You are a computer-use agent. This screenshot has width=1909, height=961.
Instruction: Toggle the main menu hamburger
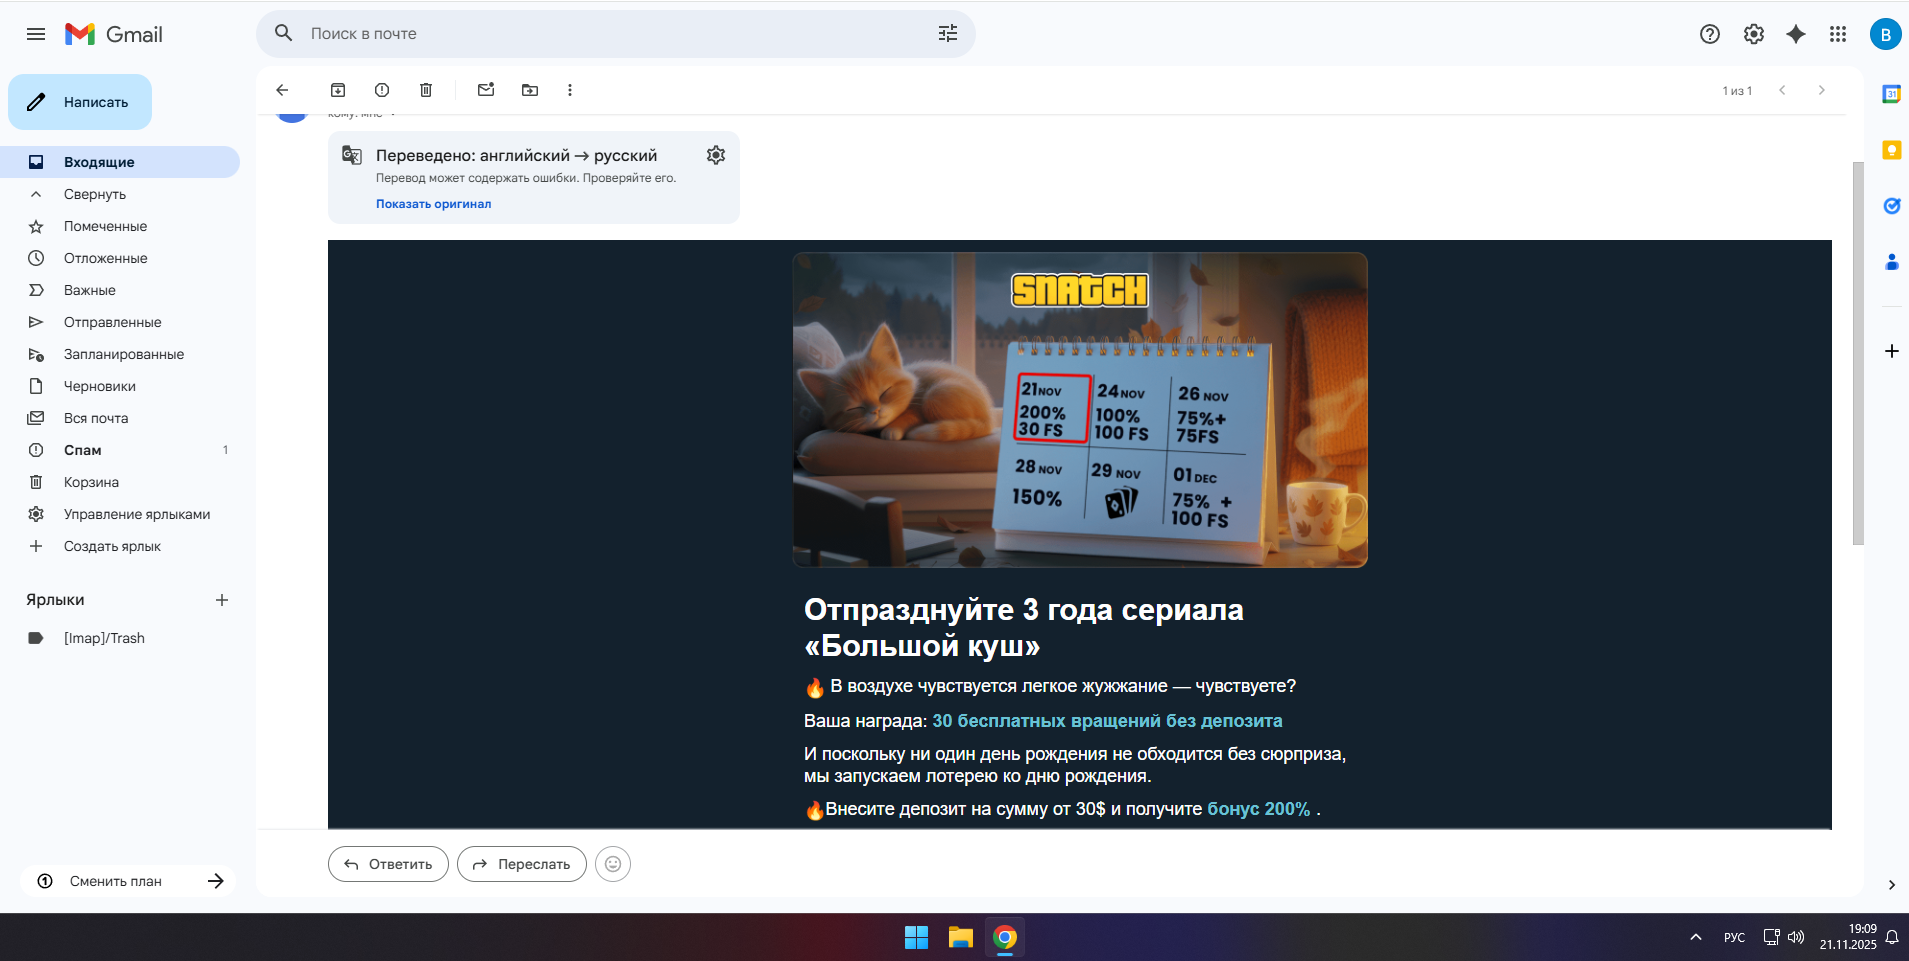[x=36, y=34]
